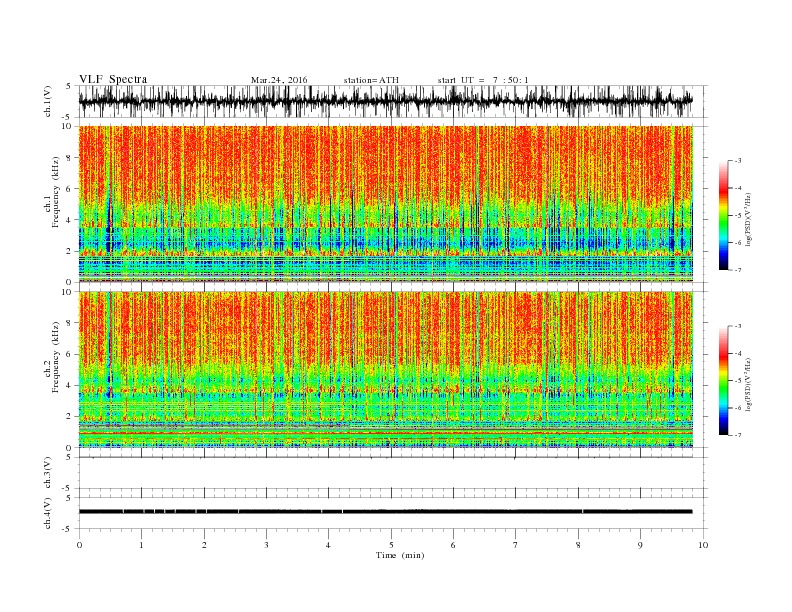Click the "ch.1(V)" waveform axis label
The width and height of the screenshot is (792, 612).
point(48,101)
